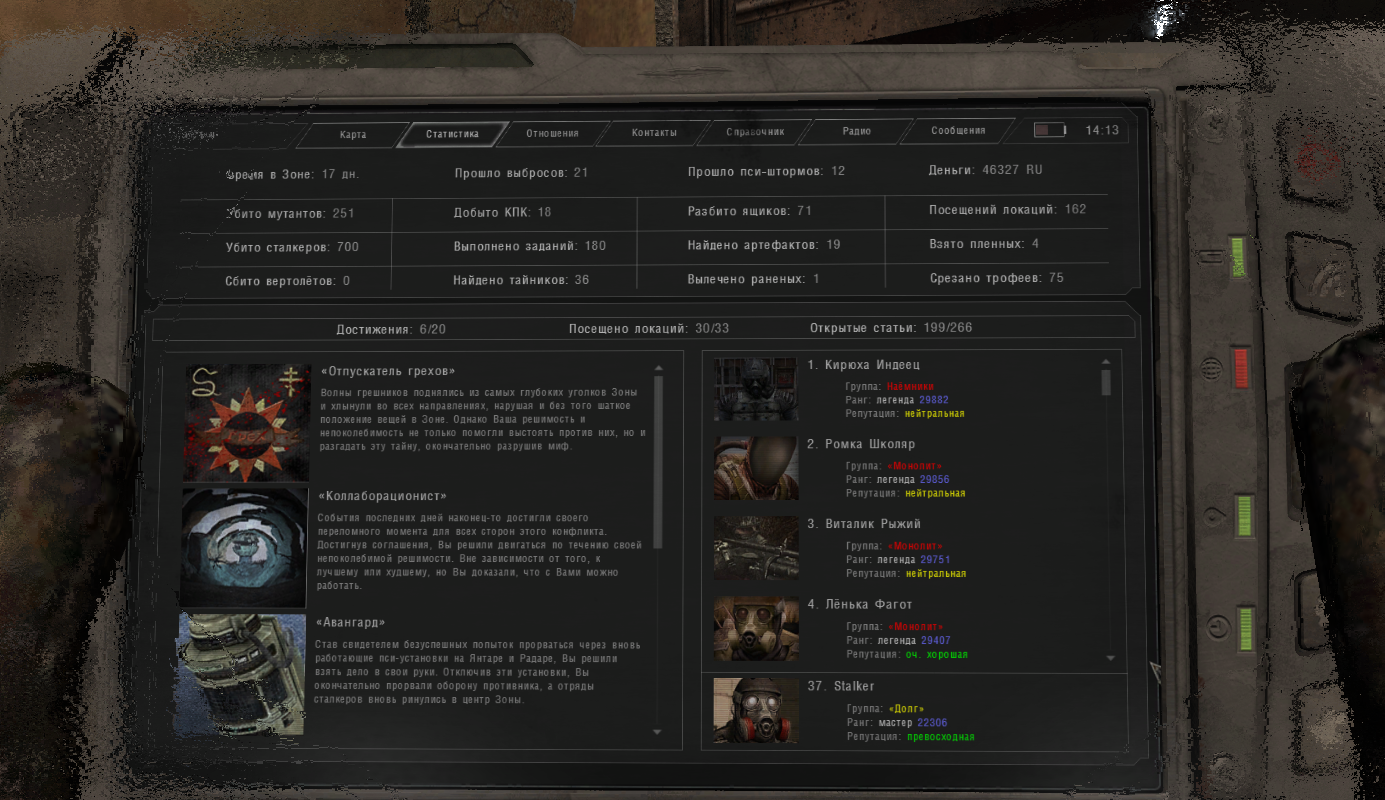Screen dimensions: 1385x800
Task: Click the achievements list scrollbar thumb
Action: coord(658,462)
